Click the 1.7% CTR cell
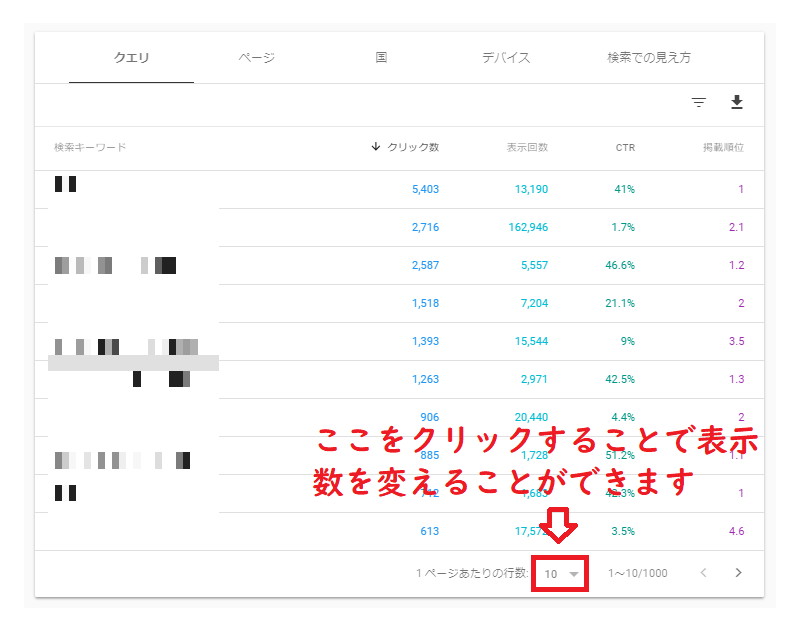This screenshot has height=636, width=801. [x=623, y=227]
